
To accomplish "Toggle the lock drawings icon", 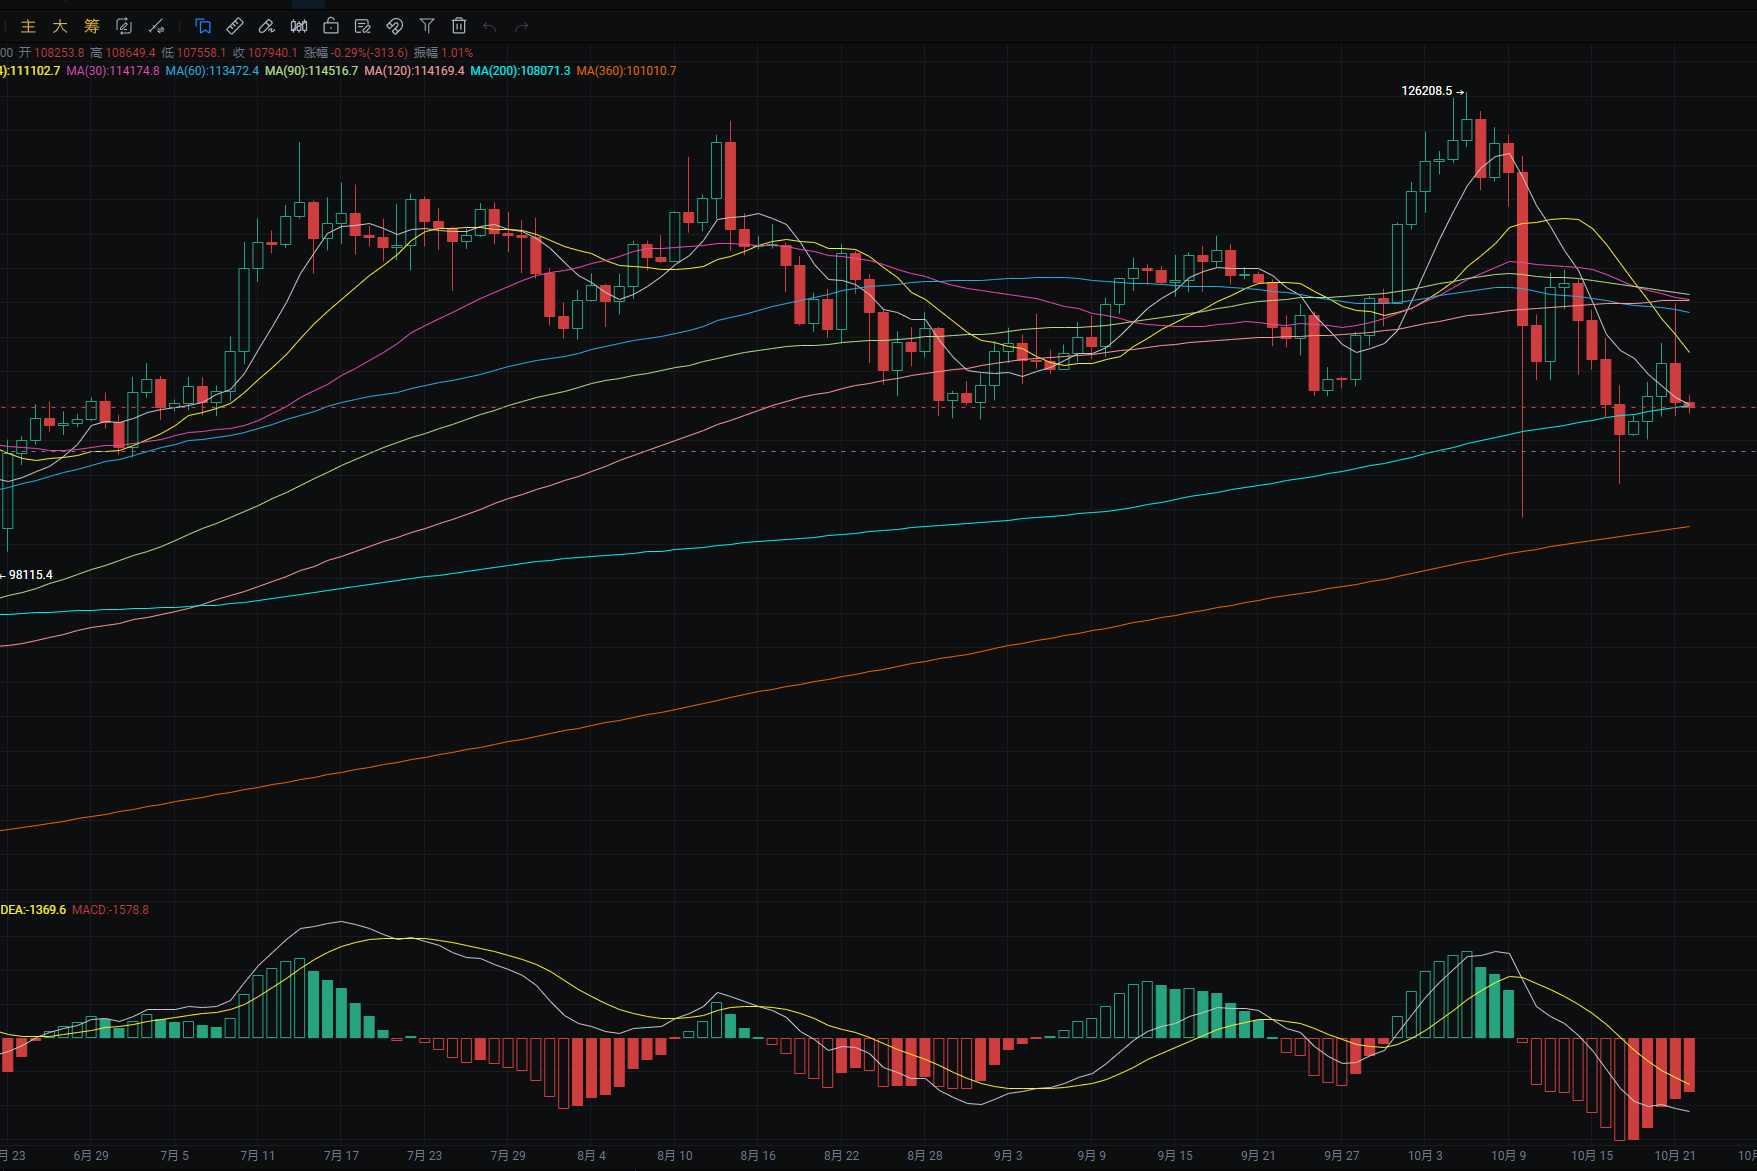I will click(x=331, y=26).
